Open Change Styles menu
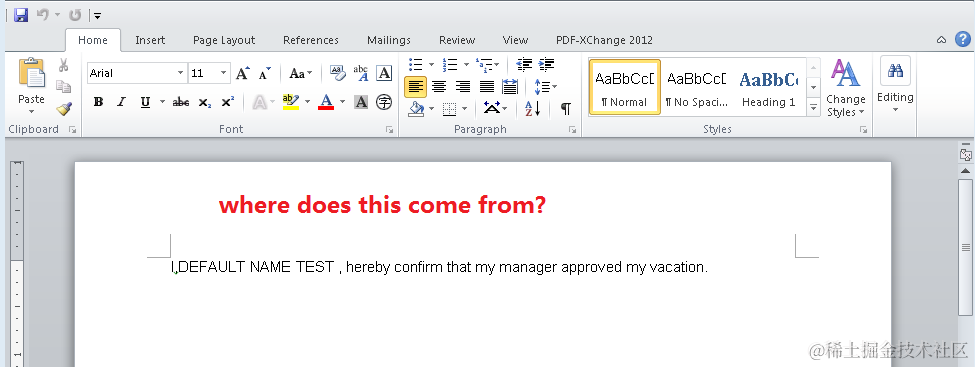The width and height of the screenshot is (975, 367). [x=846, y=88]
